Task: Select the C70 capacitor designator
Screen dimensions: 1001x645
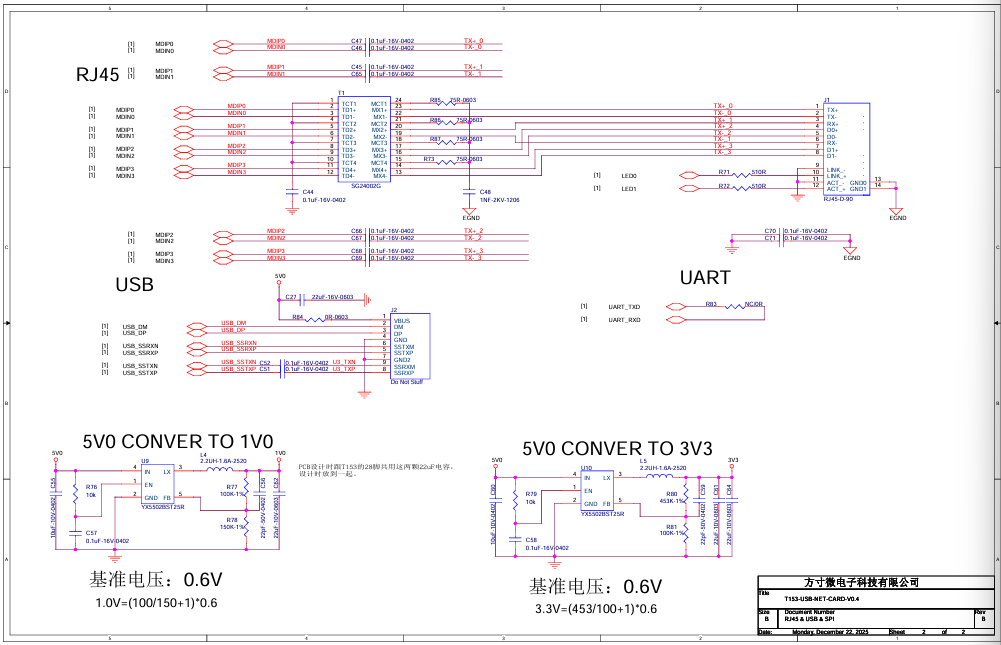Action: click(771, 231)
